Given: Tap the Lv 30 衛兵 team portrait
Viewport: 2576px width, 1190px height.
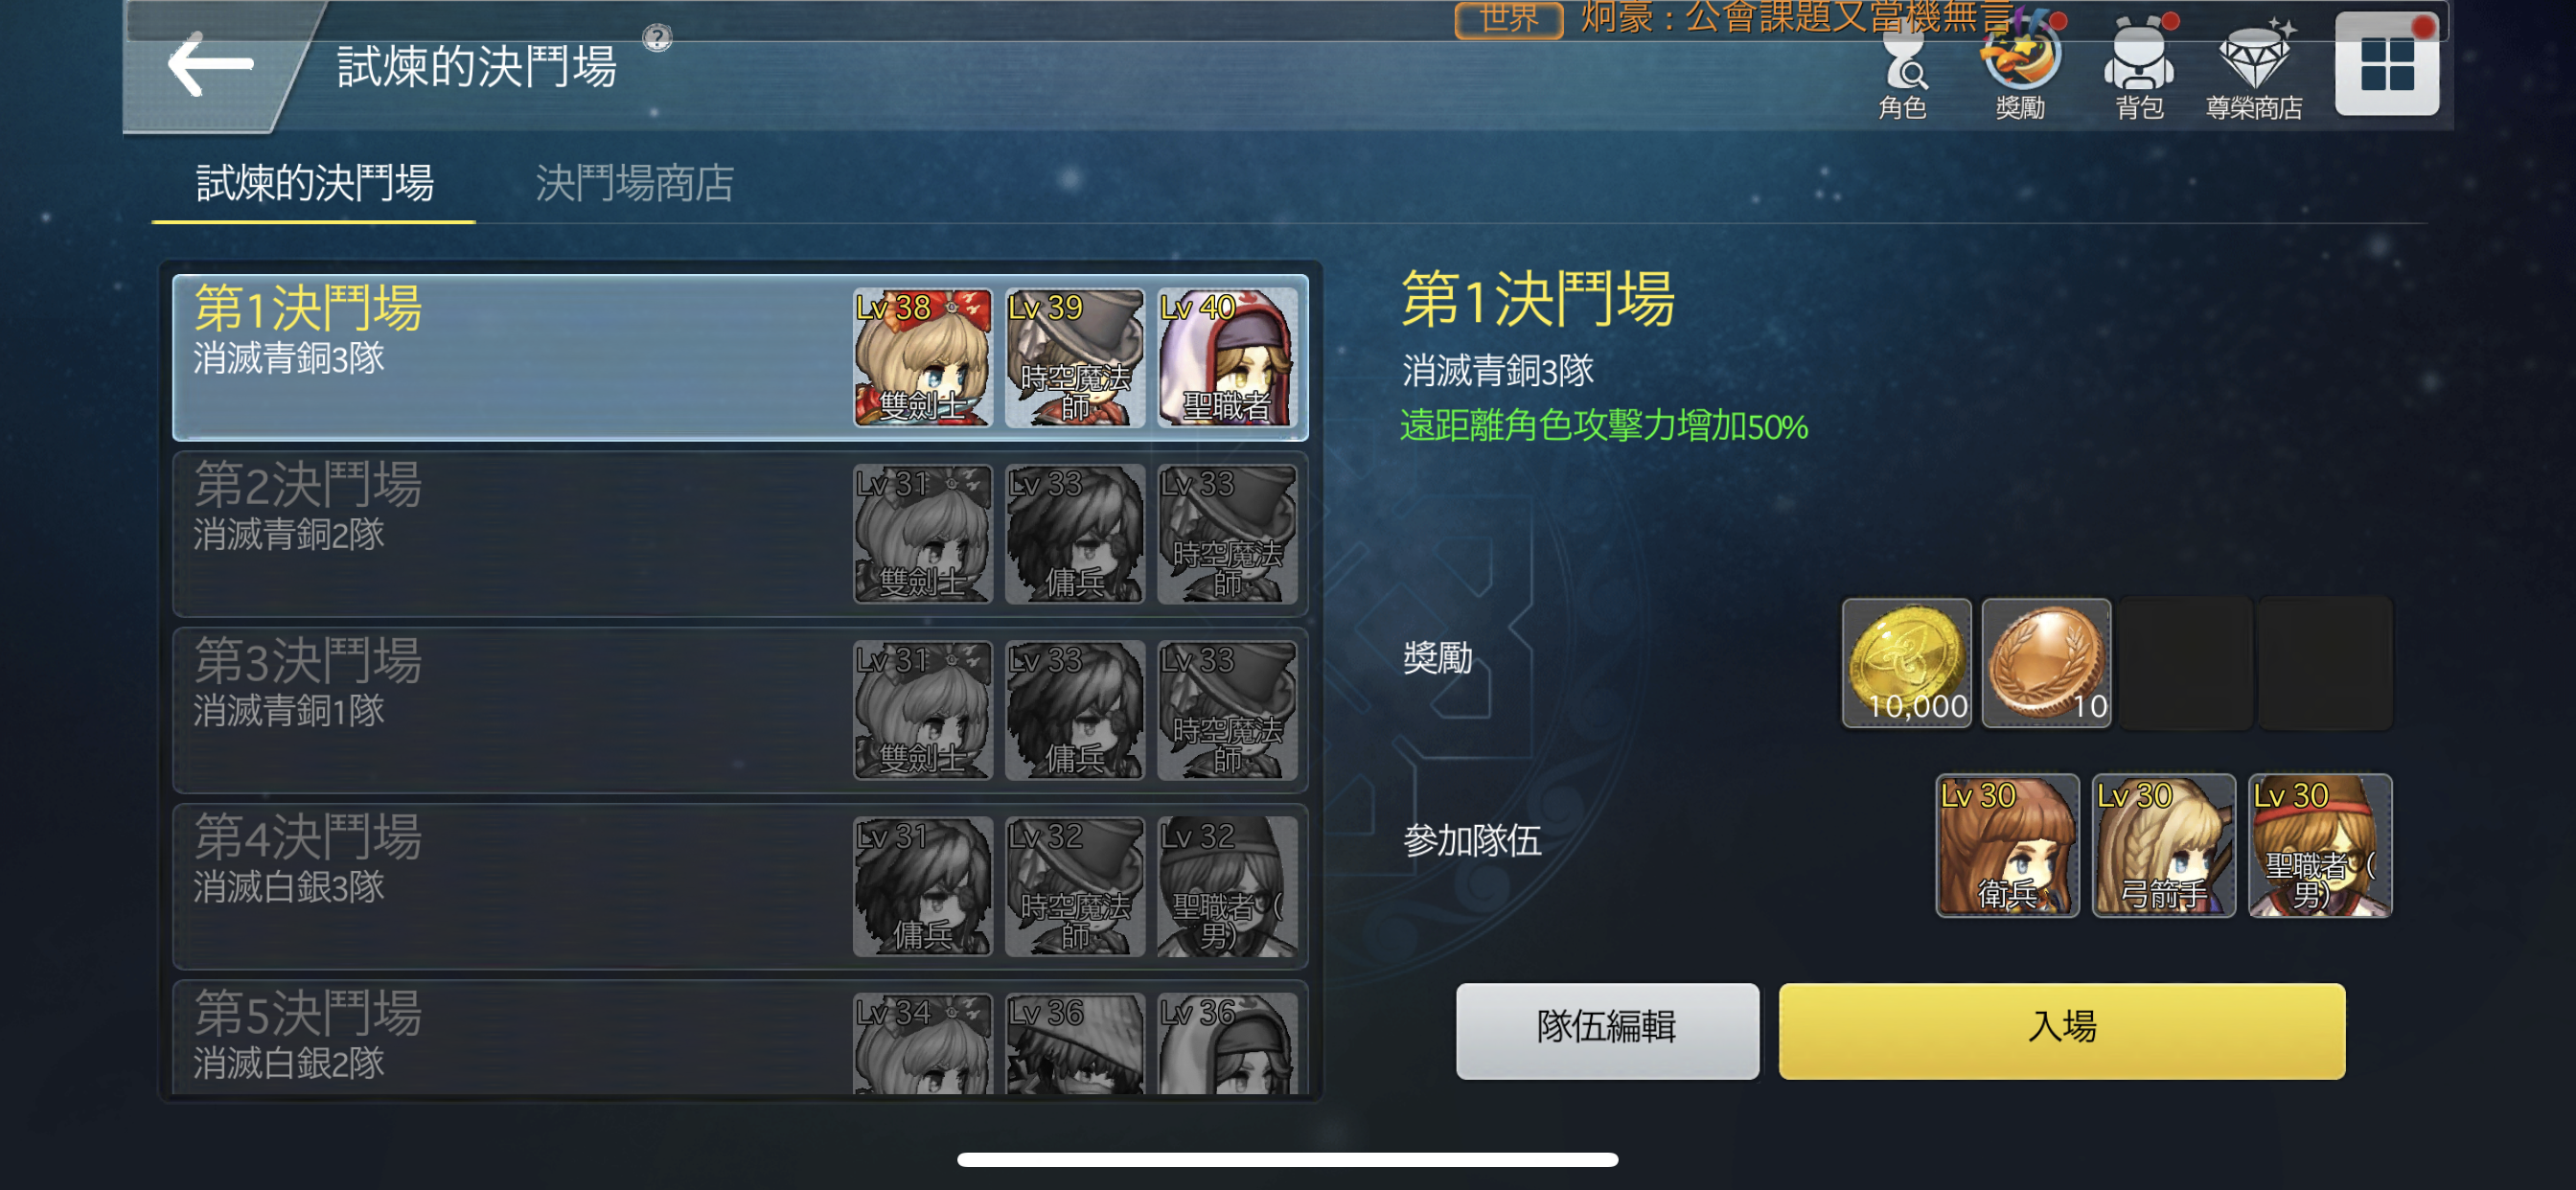Looking at the screenshot, I should (2007, 845).
